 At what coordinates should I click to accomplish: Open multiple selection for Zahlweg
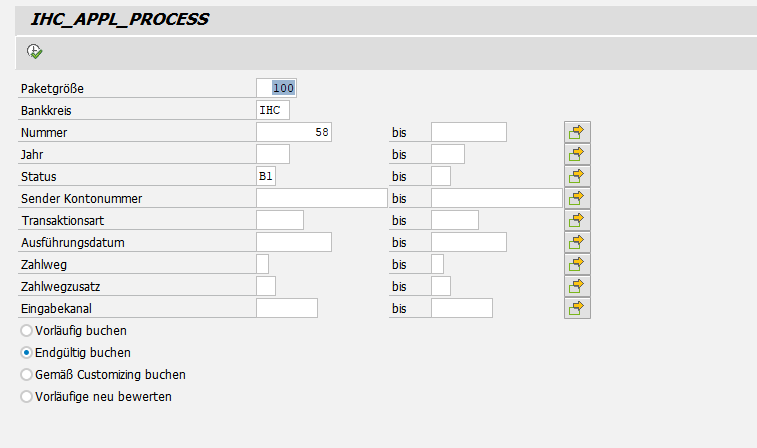tap(577, 264)
